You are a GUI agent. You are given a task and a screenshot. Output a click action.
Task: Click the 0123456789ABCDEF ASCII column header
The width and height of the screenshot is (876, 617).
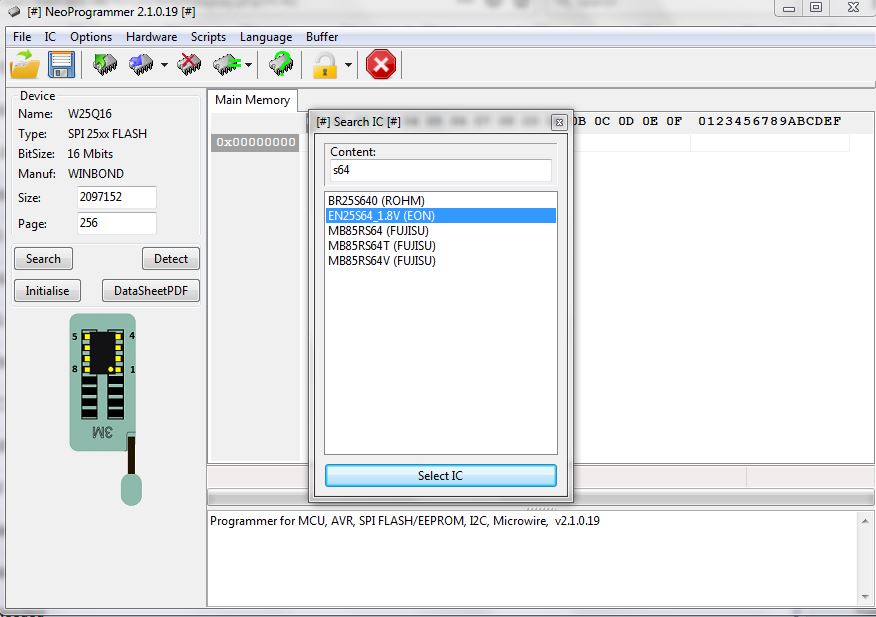[769, 121]
